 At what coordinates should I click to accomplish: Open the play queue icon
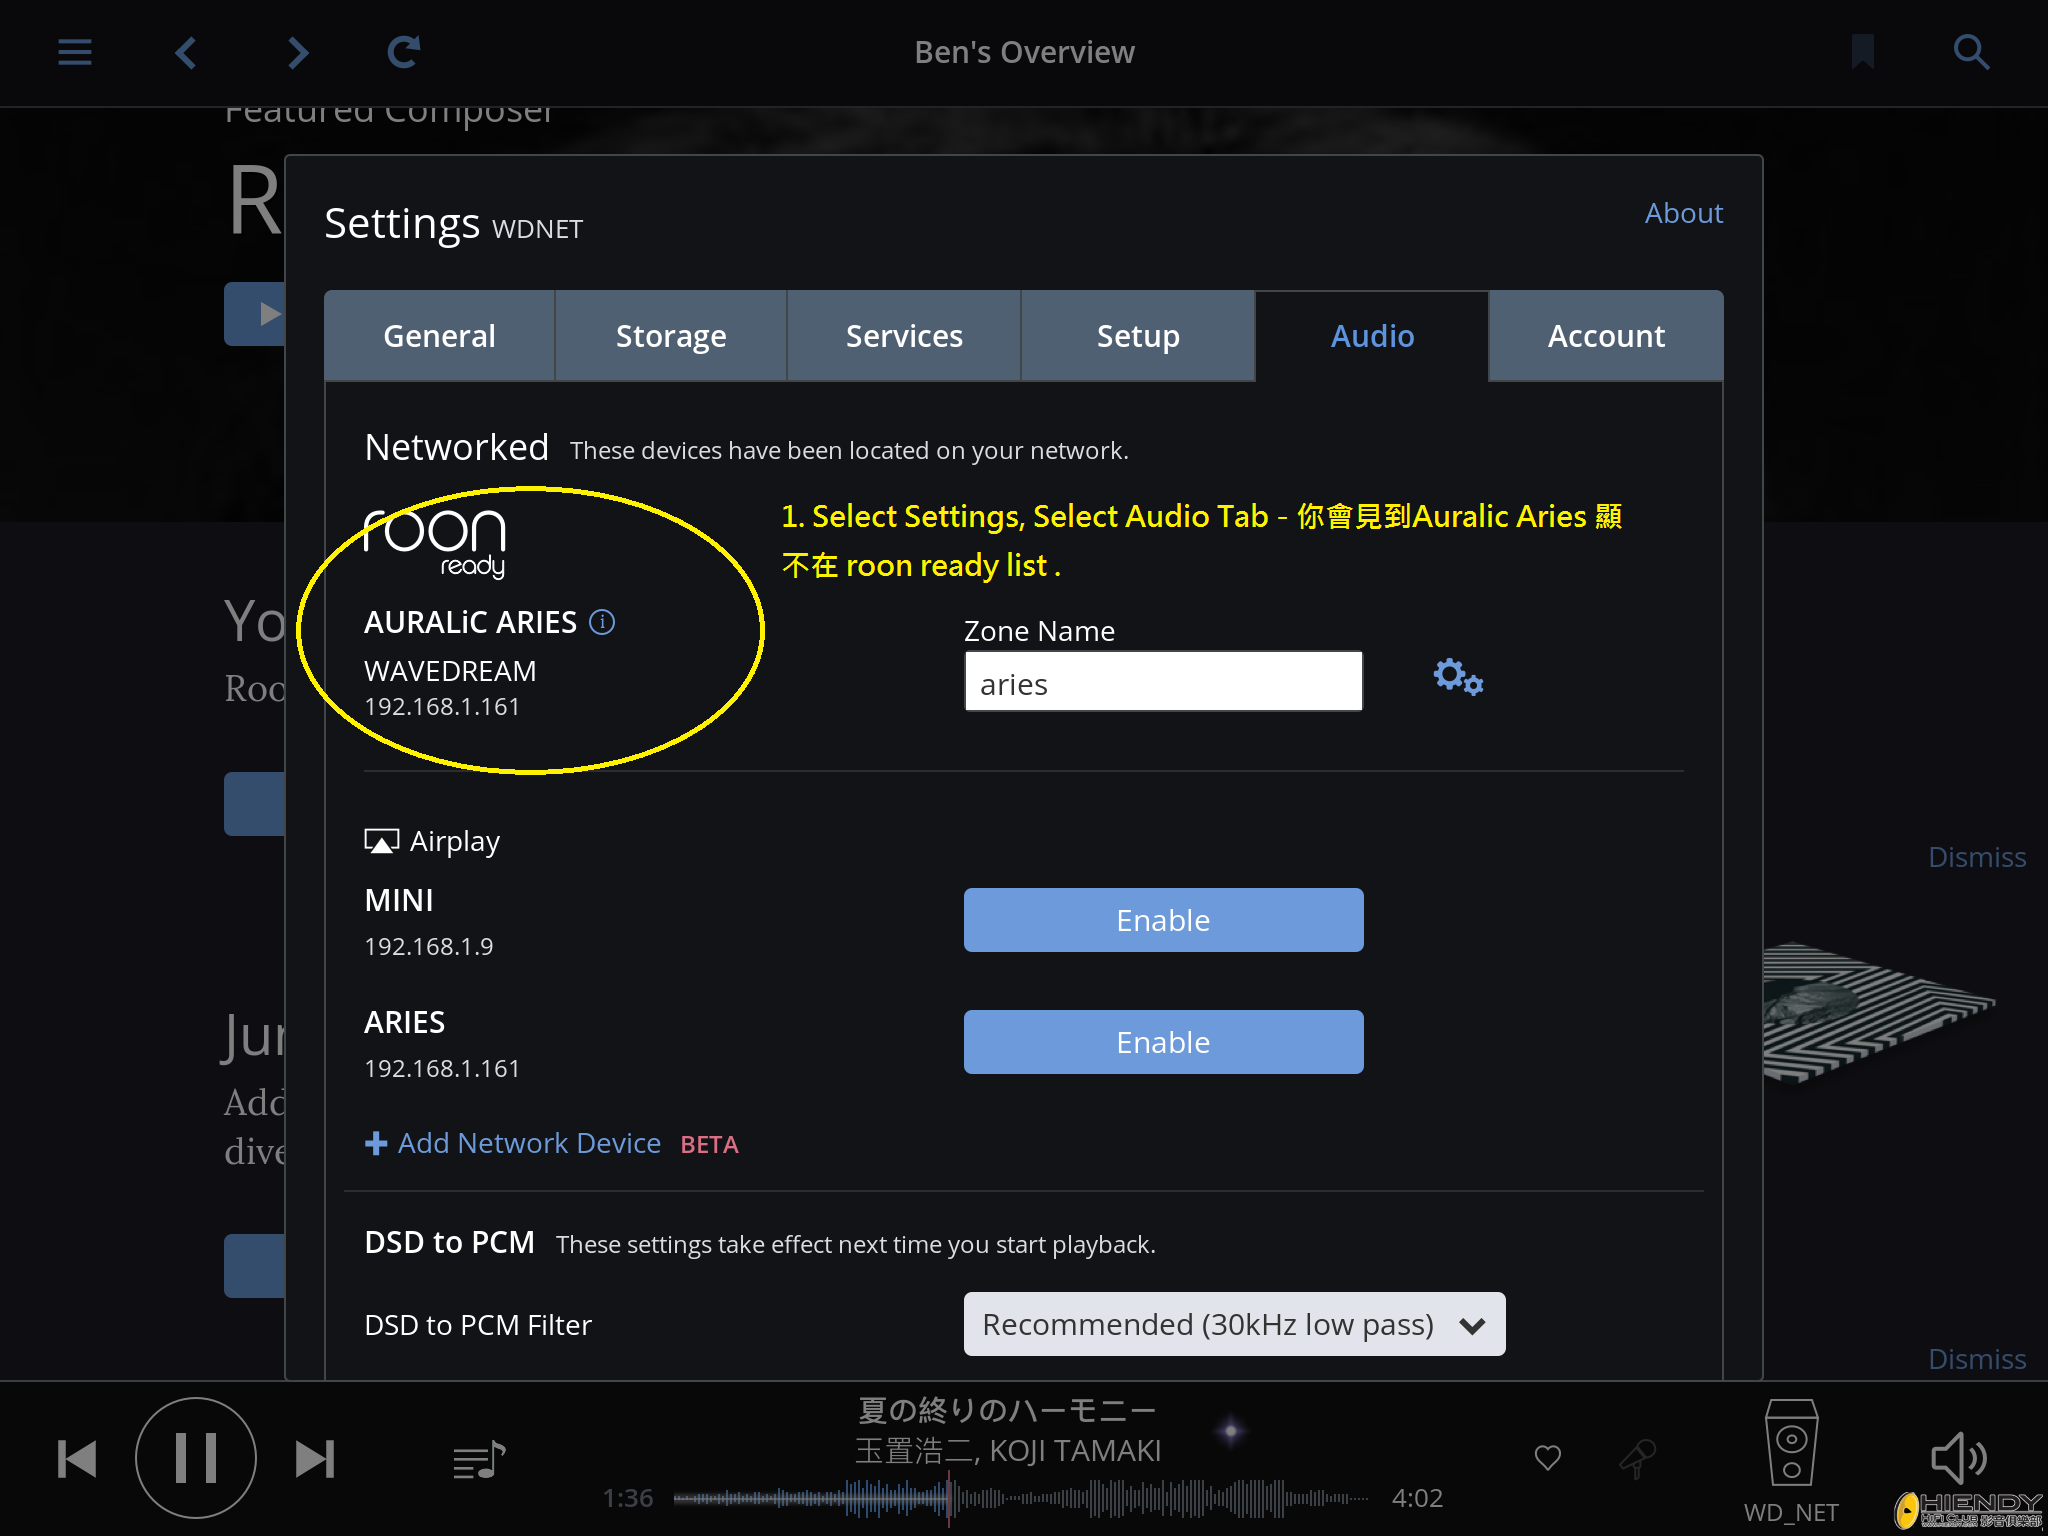pyautogui.click(x=479, y=1460)
